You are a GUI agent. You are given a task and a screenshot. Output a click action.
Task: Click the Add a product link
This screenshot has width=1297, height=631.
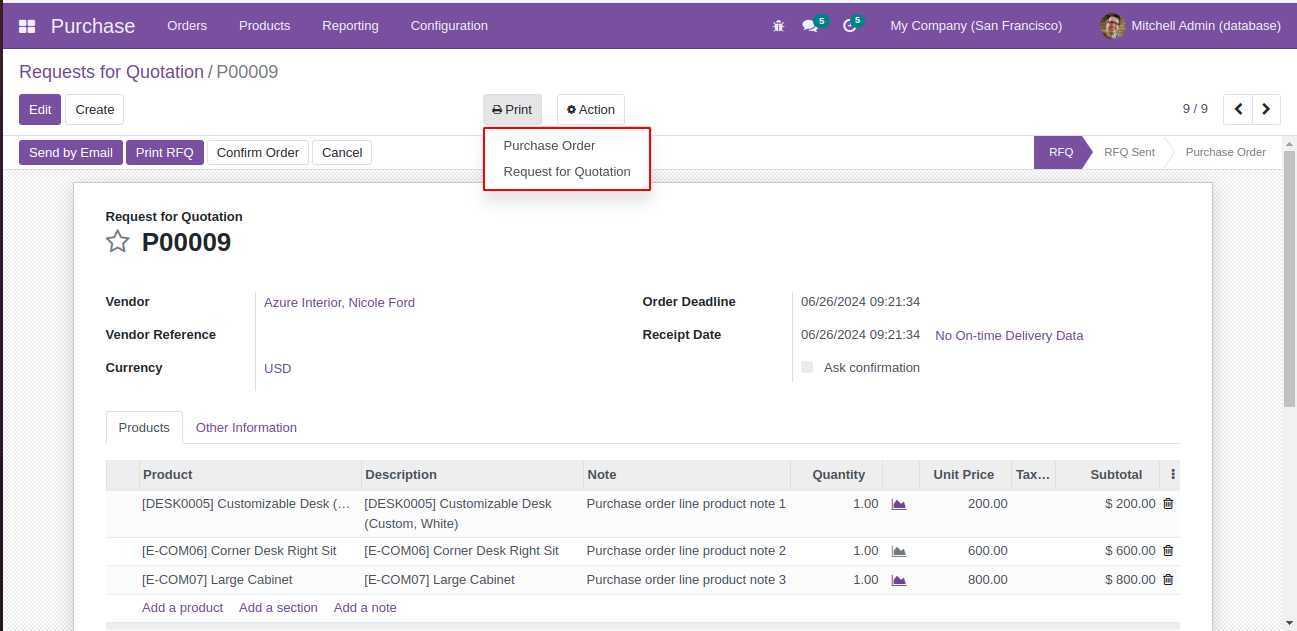tap(182, 608)
